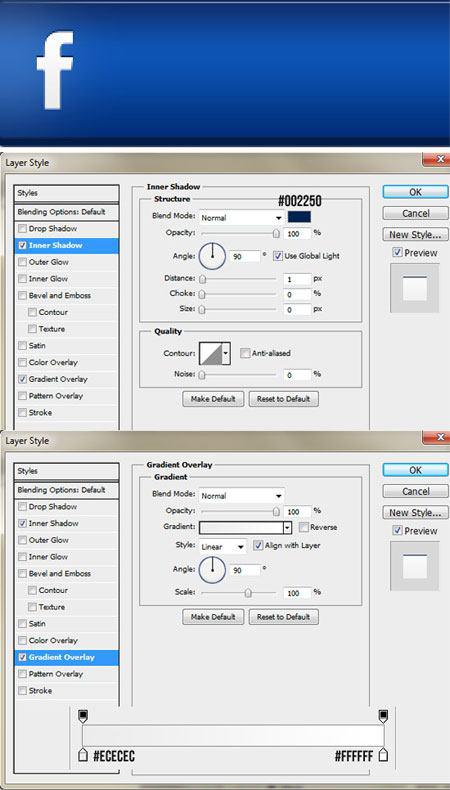Click the gradient bar preview at bottom
The height and width of the screenshot is (790, 450).
(233, 736)
